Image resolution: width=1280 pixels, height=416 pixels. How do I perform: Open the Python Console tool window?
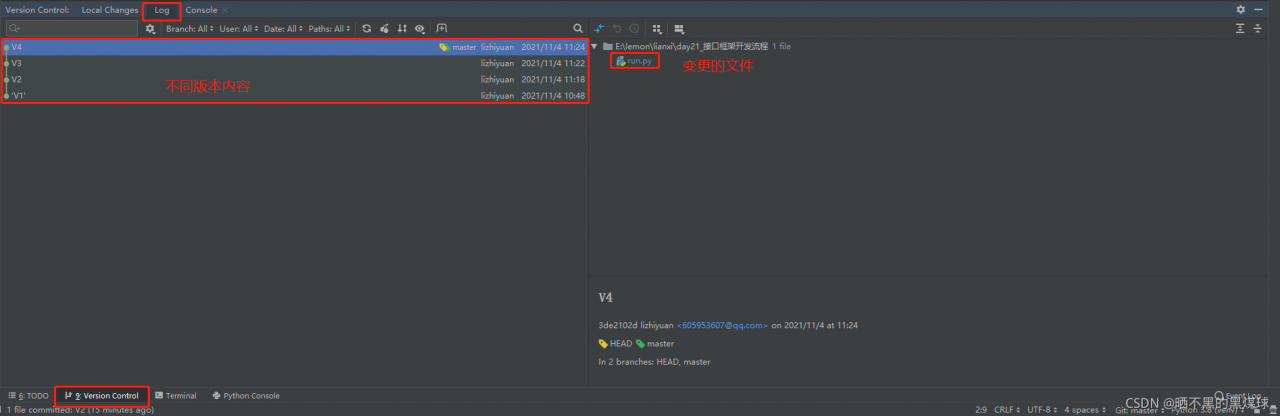click(x=246, y=396)
